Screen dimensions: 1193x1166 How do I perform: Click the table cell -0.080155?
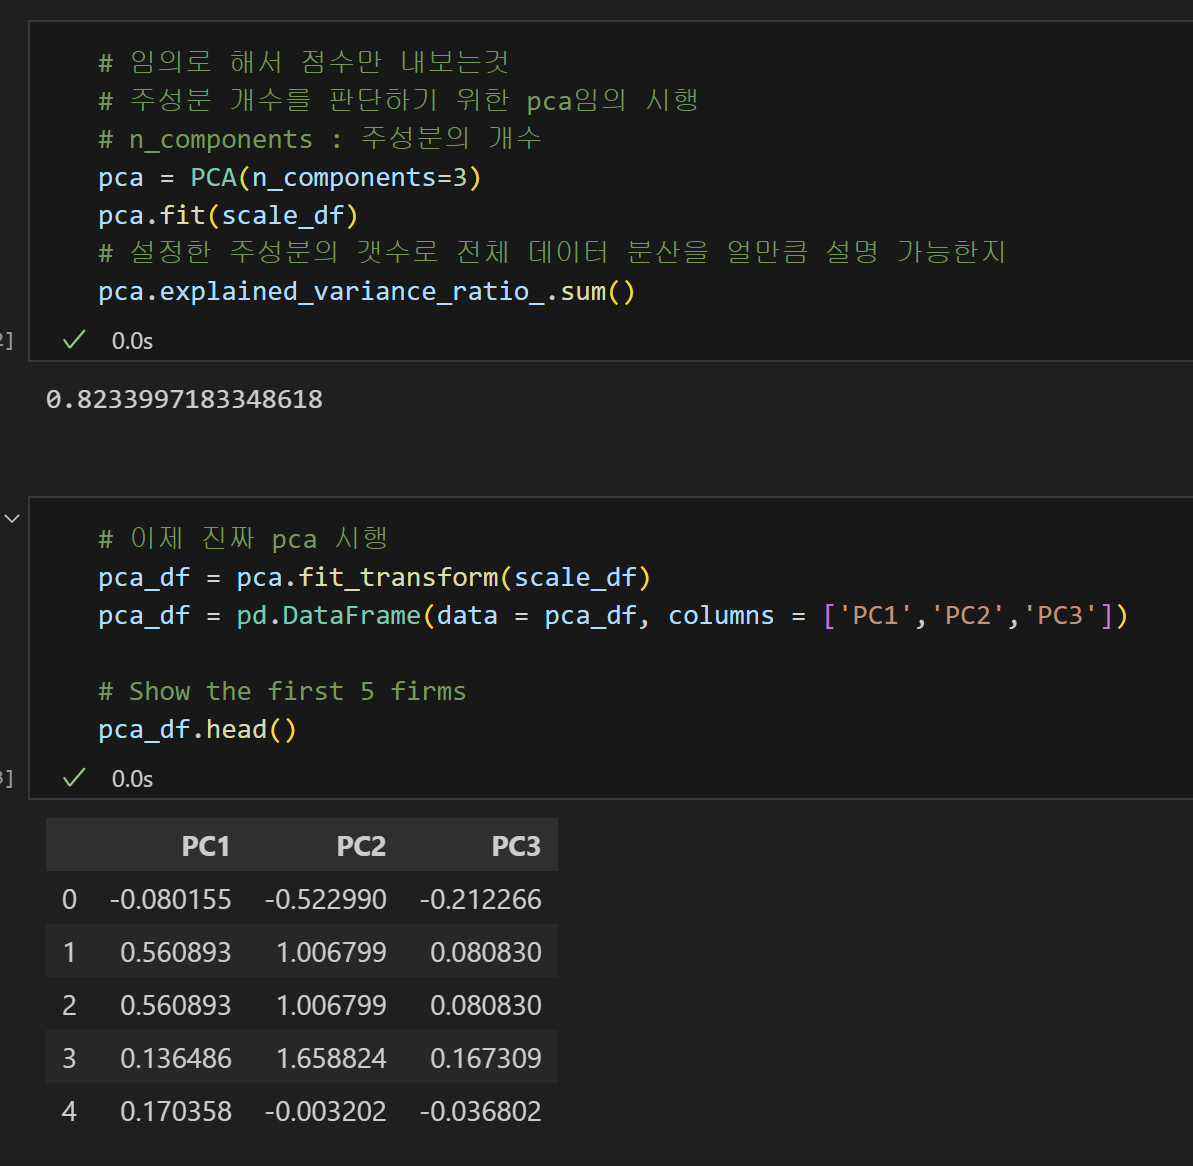coord(170,899)
